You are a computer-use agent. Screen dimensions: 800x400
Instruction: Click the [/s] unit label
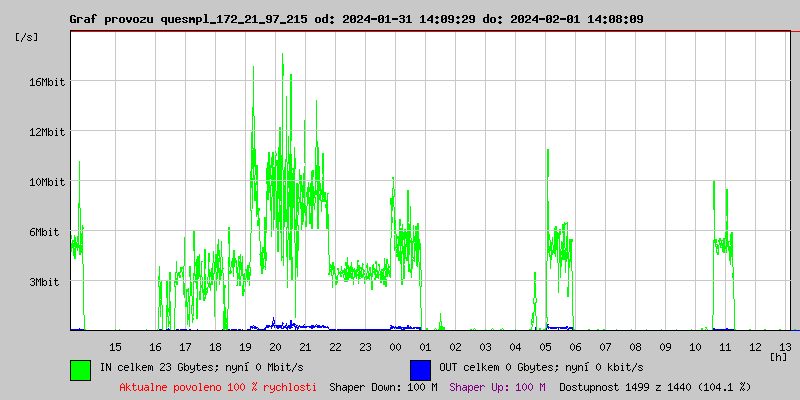pos(27,37)
